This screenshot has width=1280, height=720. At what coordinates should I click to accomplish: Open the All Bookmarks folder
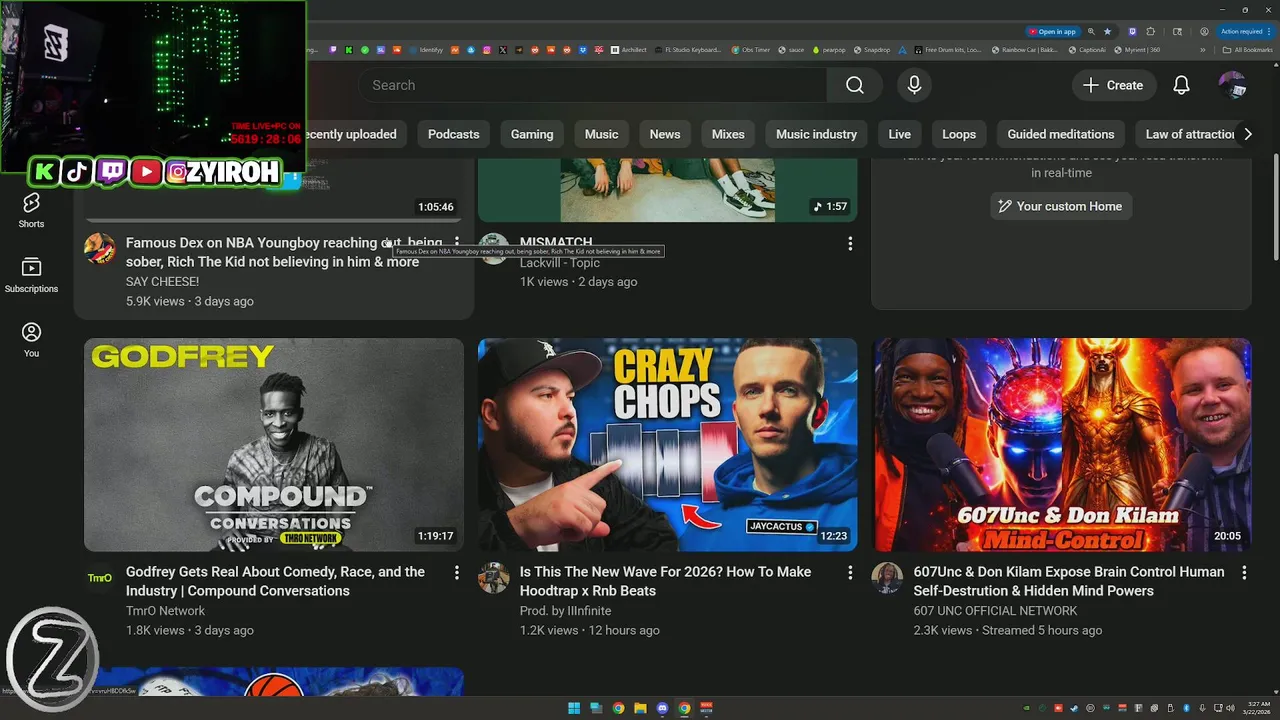pos(1247,49)
